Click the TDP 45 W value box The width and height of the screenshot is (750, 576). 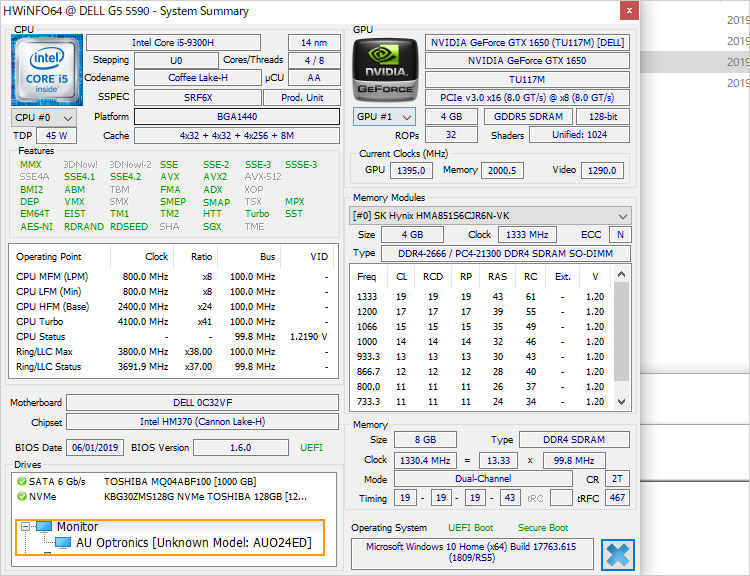(56, 135)
